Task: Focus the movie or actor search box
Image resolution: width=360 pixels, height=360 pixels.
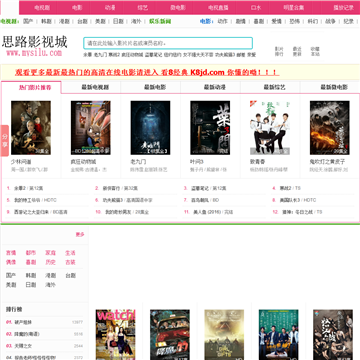Action: (x=168, y=43)
